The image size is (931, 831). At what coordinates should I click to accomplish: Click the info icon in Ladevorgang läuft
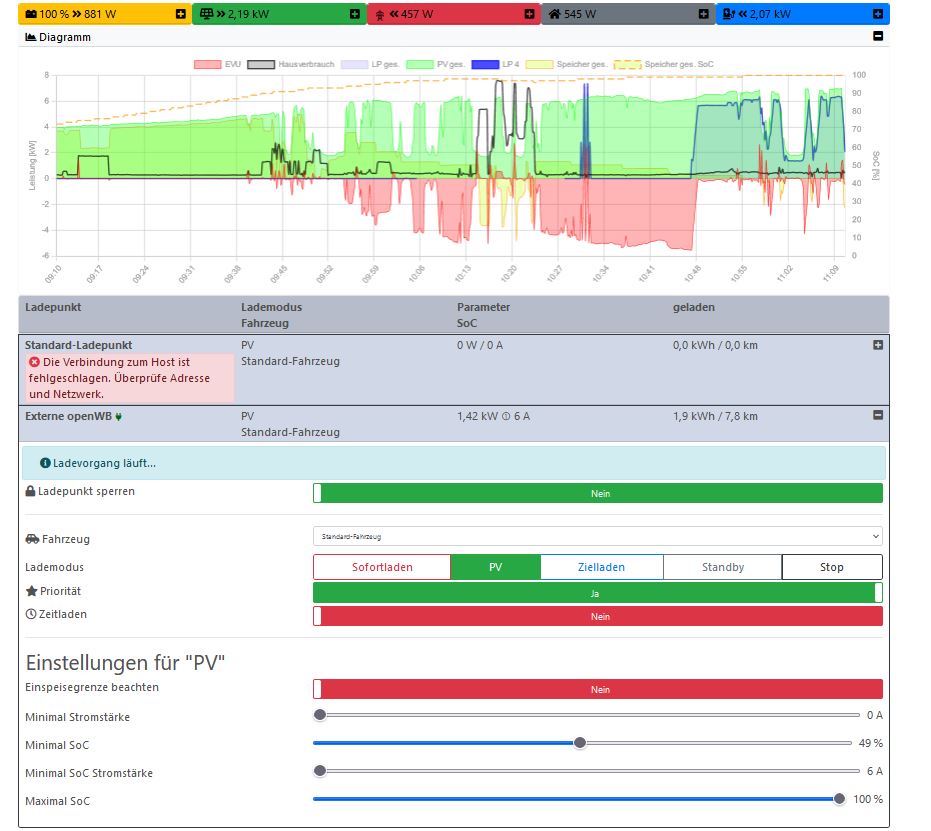click(x=45, y=463)
